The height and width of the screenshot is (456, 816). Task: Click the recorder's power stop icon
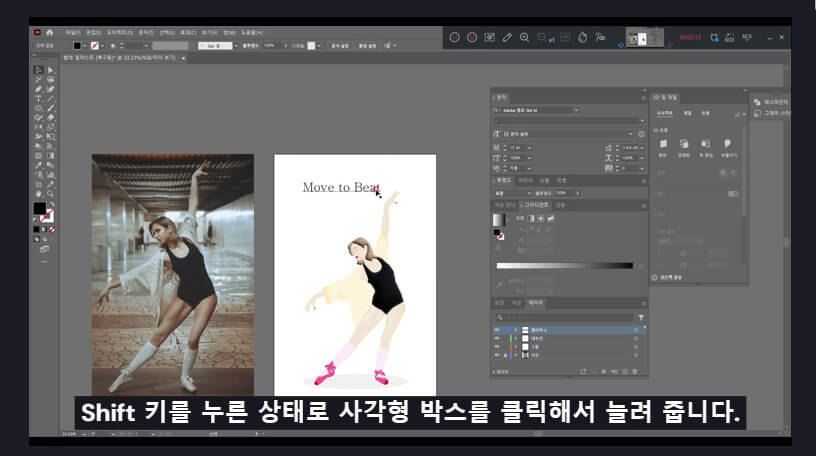click(454, 37)
